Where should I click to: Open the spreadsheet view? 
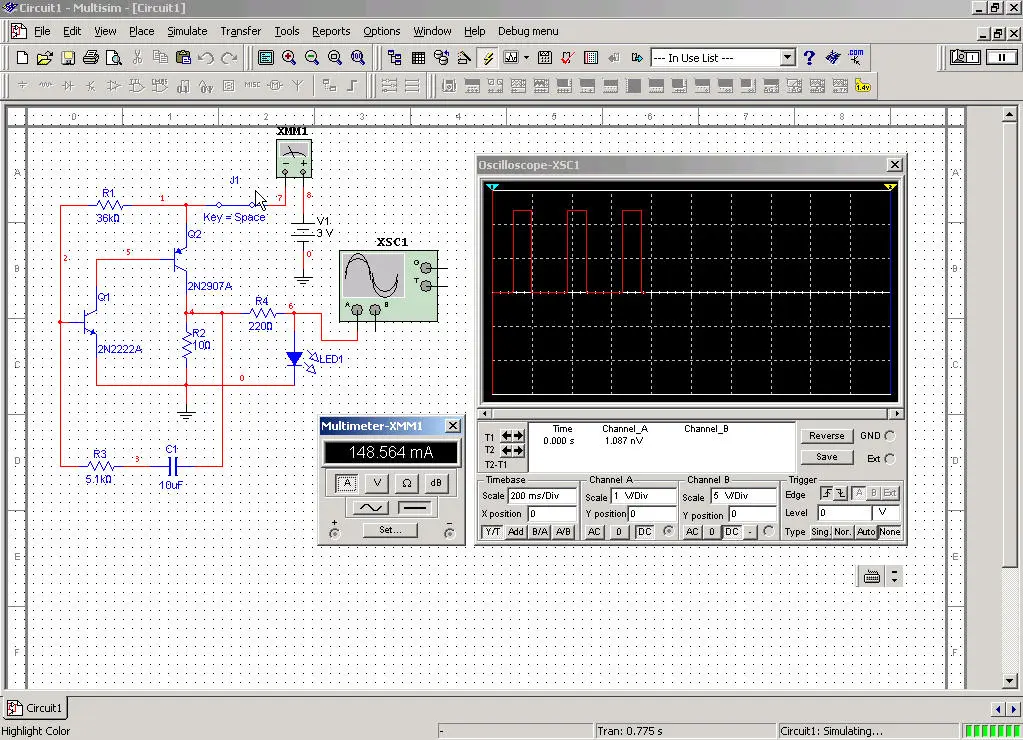[x=418, y=58]
